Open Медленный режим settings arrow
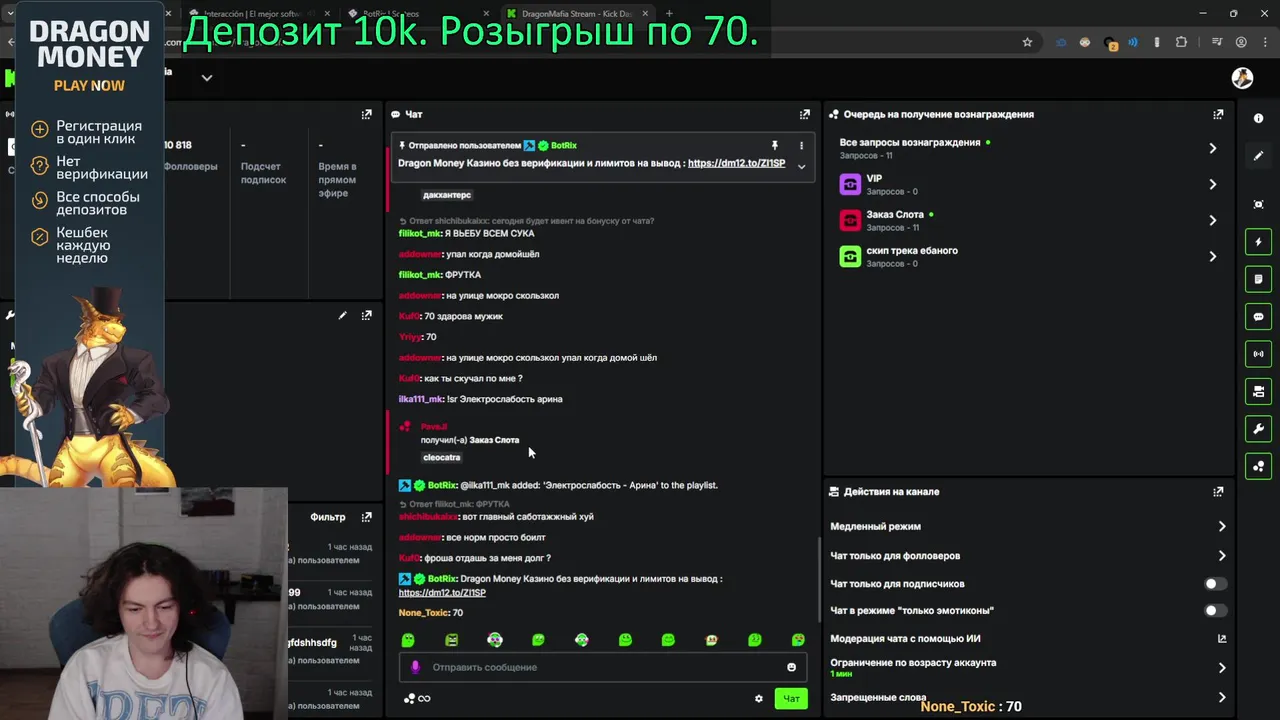The image size is (1280, 720). pos(1221,526)
